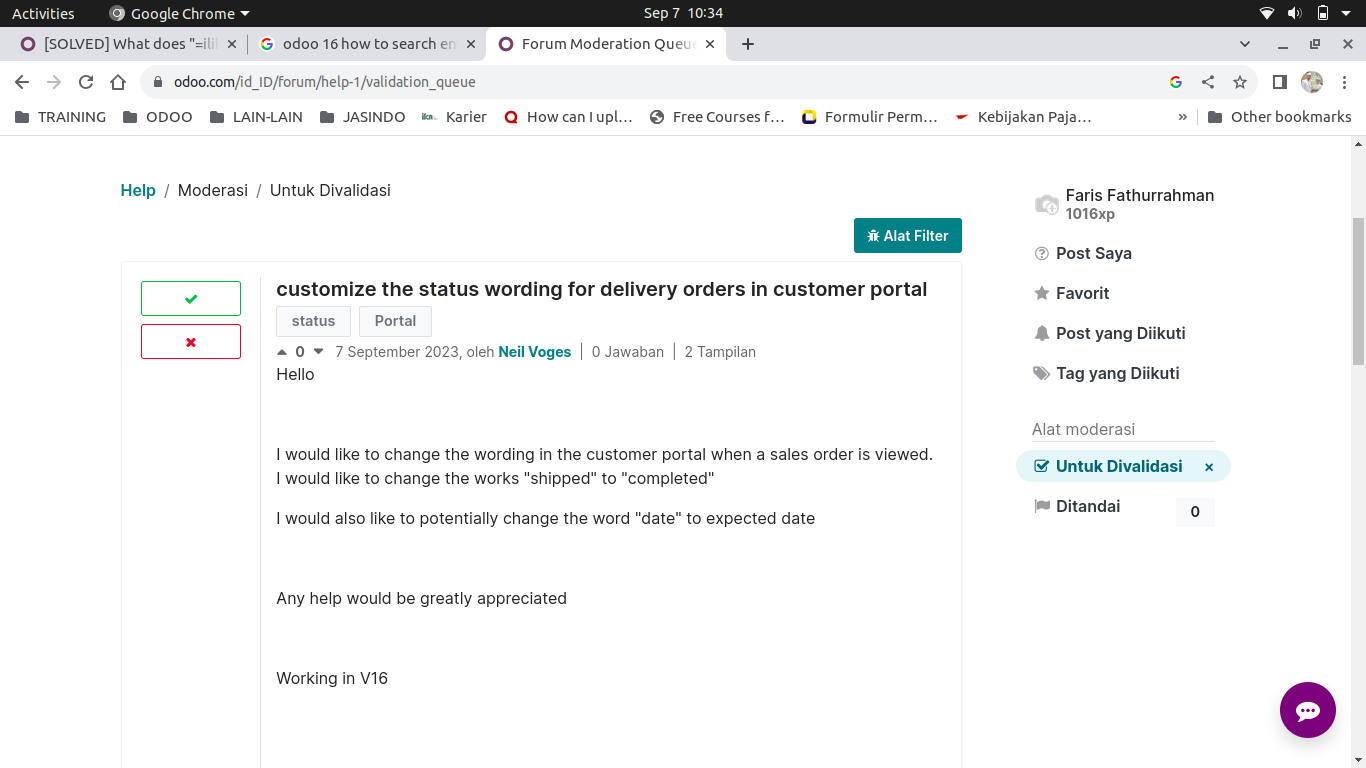Open the Ditandai moderation item
1366x768 pixels.
coord(1088,507)
